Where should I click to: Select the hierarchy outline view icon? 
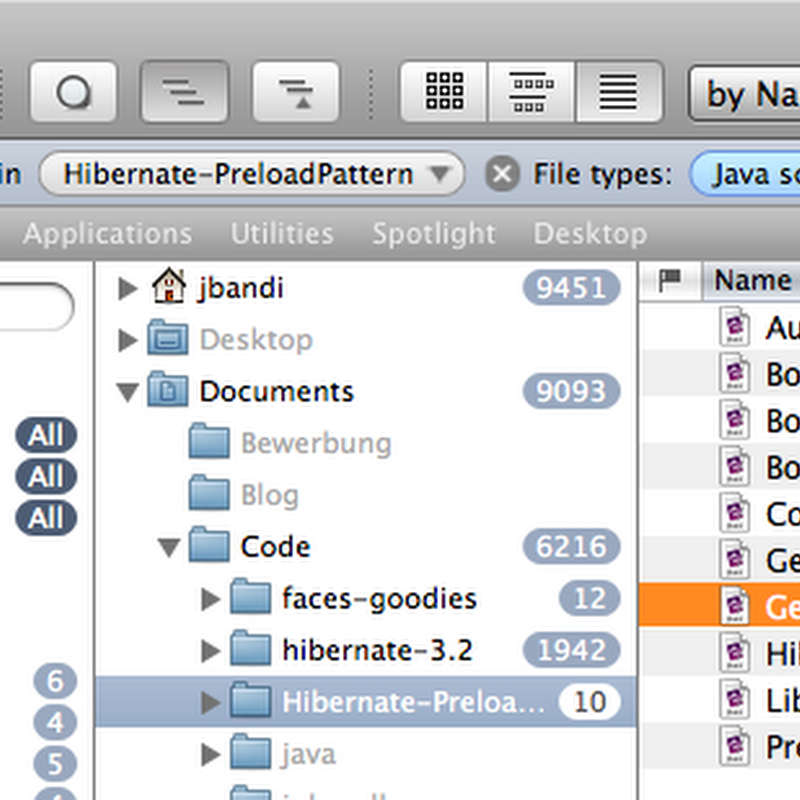point(185,92)
